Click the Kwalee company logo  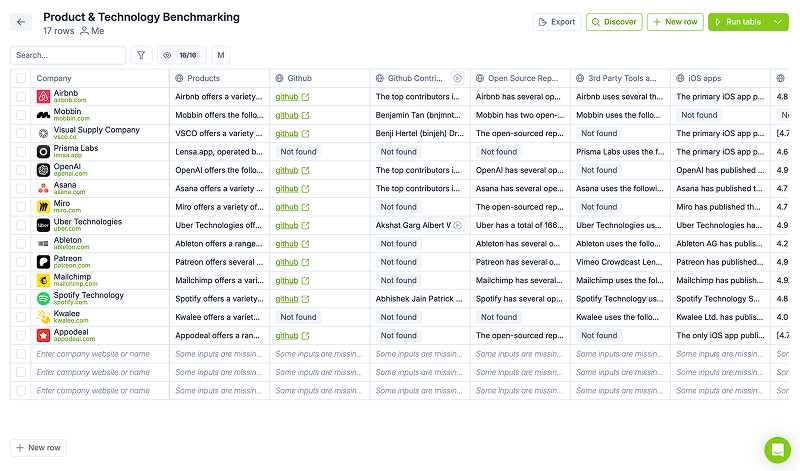(x=43, y=317)
